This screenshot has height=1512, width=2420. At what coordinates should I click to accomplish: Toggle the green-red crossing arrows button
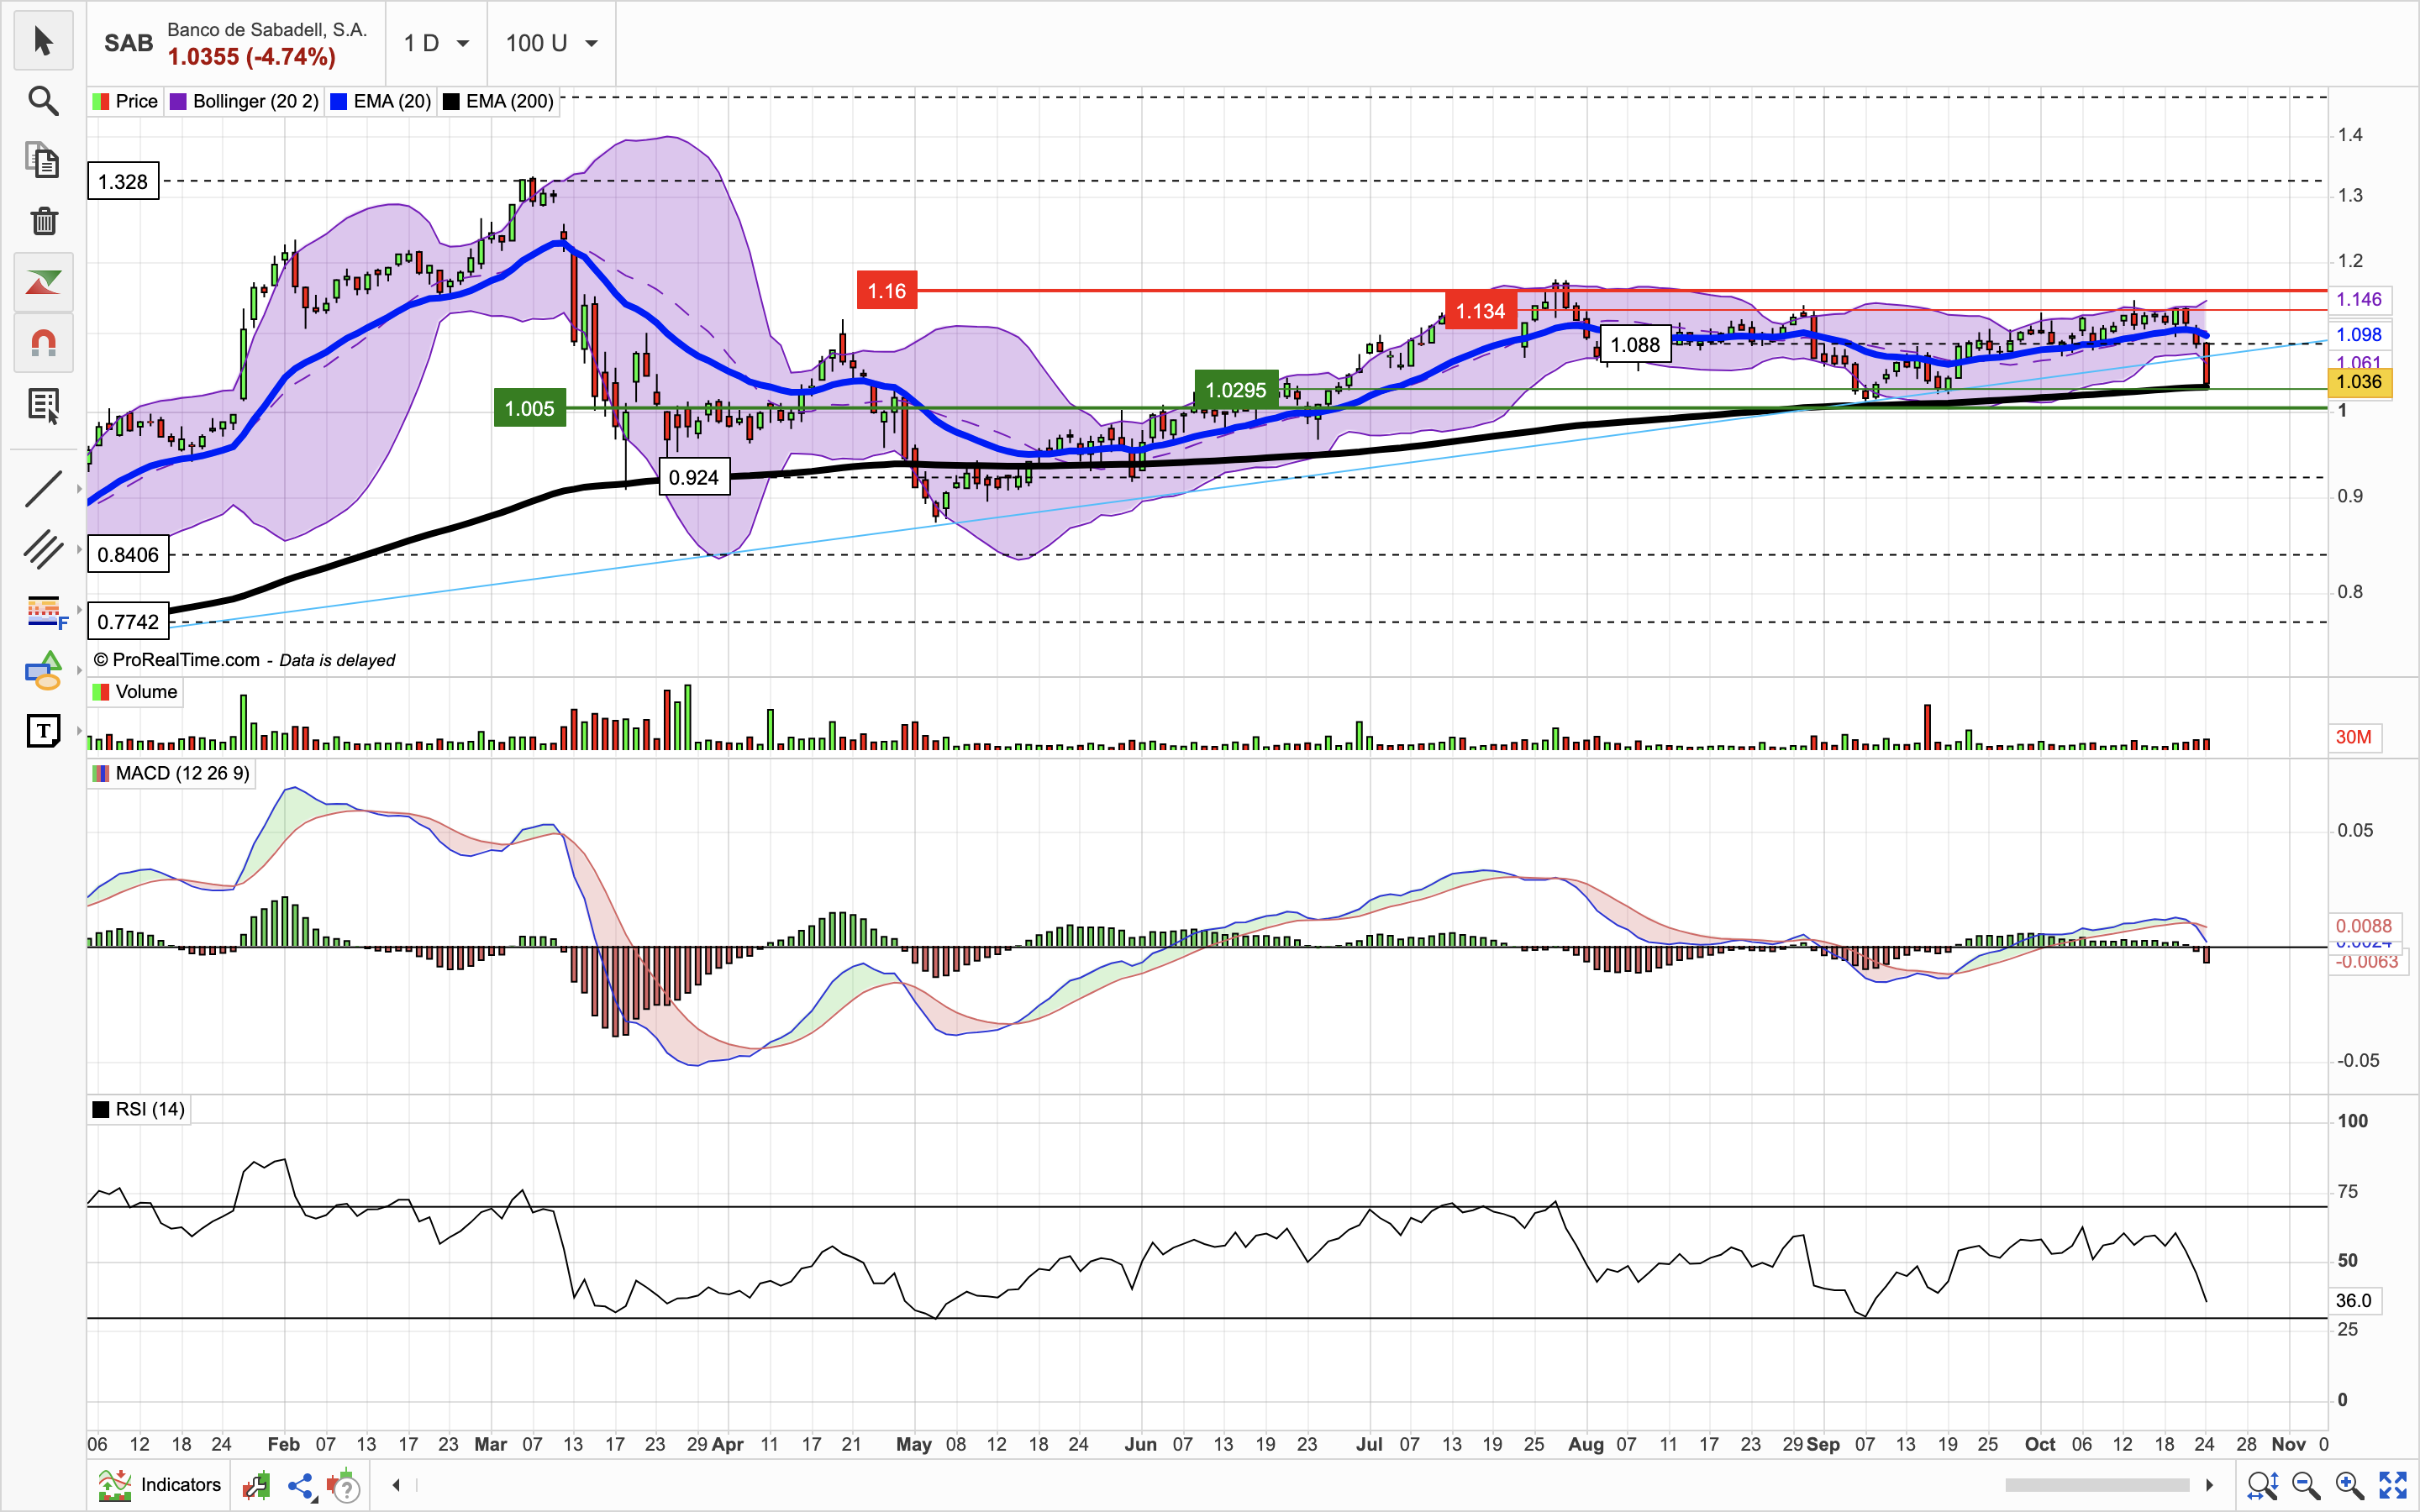43,283
